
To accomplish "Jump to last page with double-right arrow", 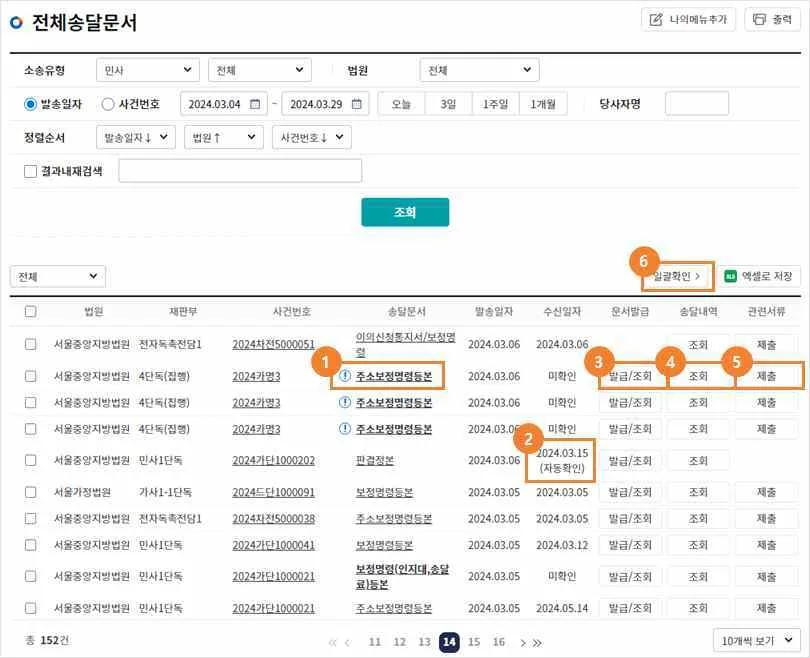I will pyautogui.click(x=537, y=643).
